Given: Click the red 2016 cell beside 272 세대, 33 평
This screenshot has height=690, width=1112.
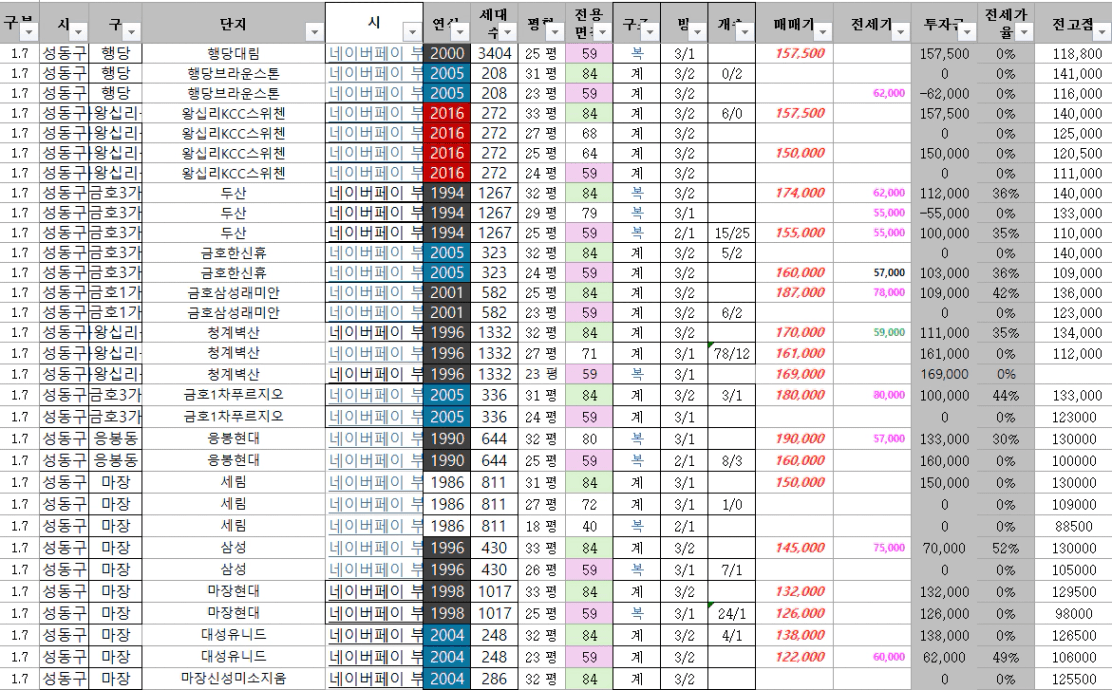Looking at the screenshot, I should (446, 113).
